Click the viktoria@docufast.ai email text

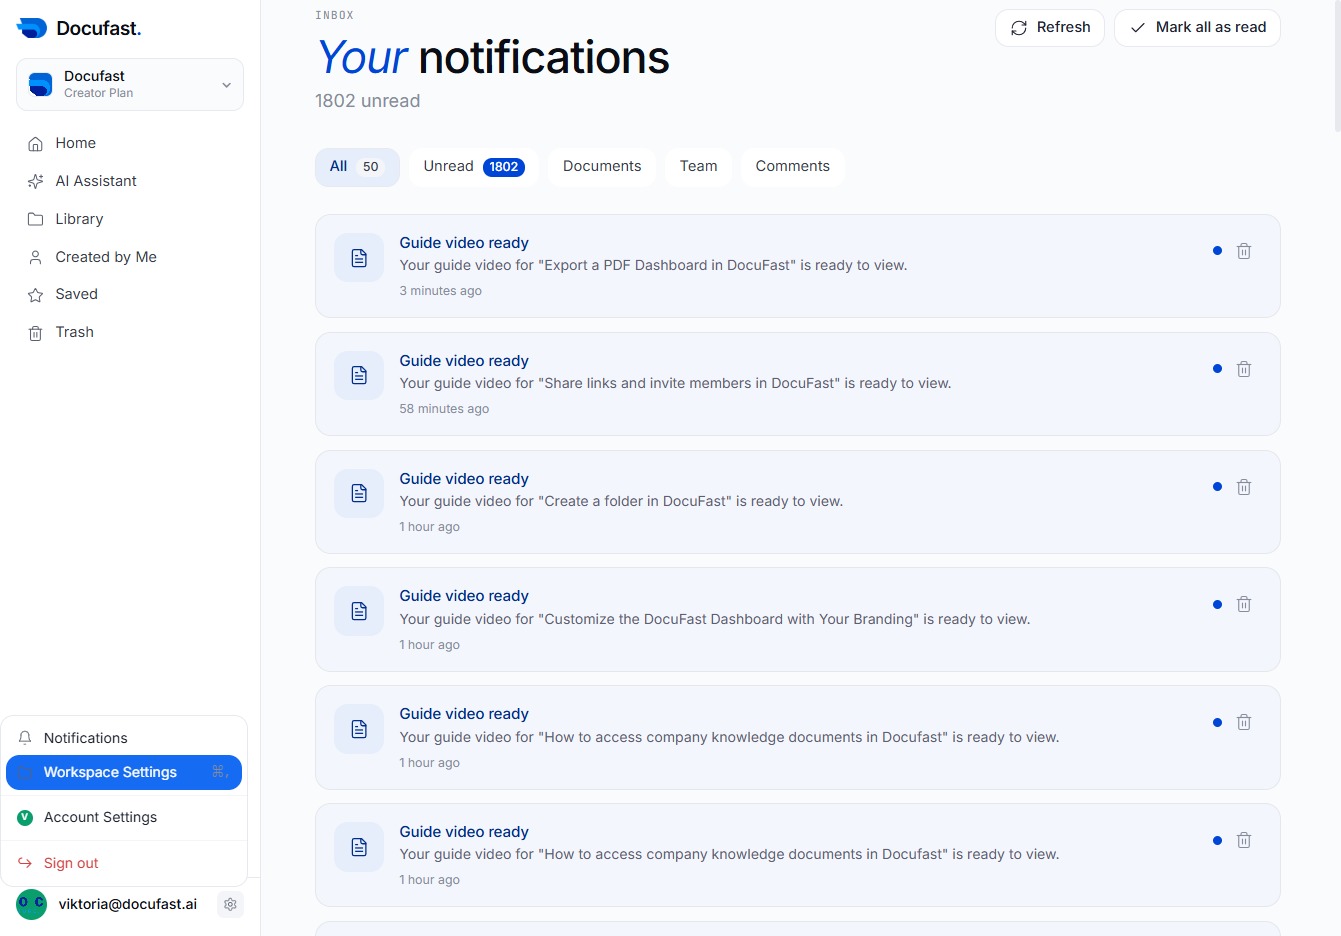[x=128, y=904]
